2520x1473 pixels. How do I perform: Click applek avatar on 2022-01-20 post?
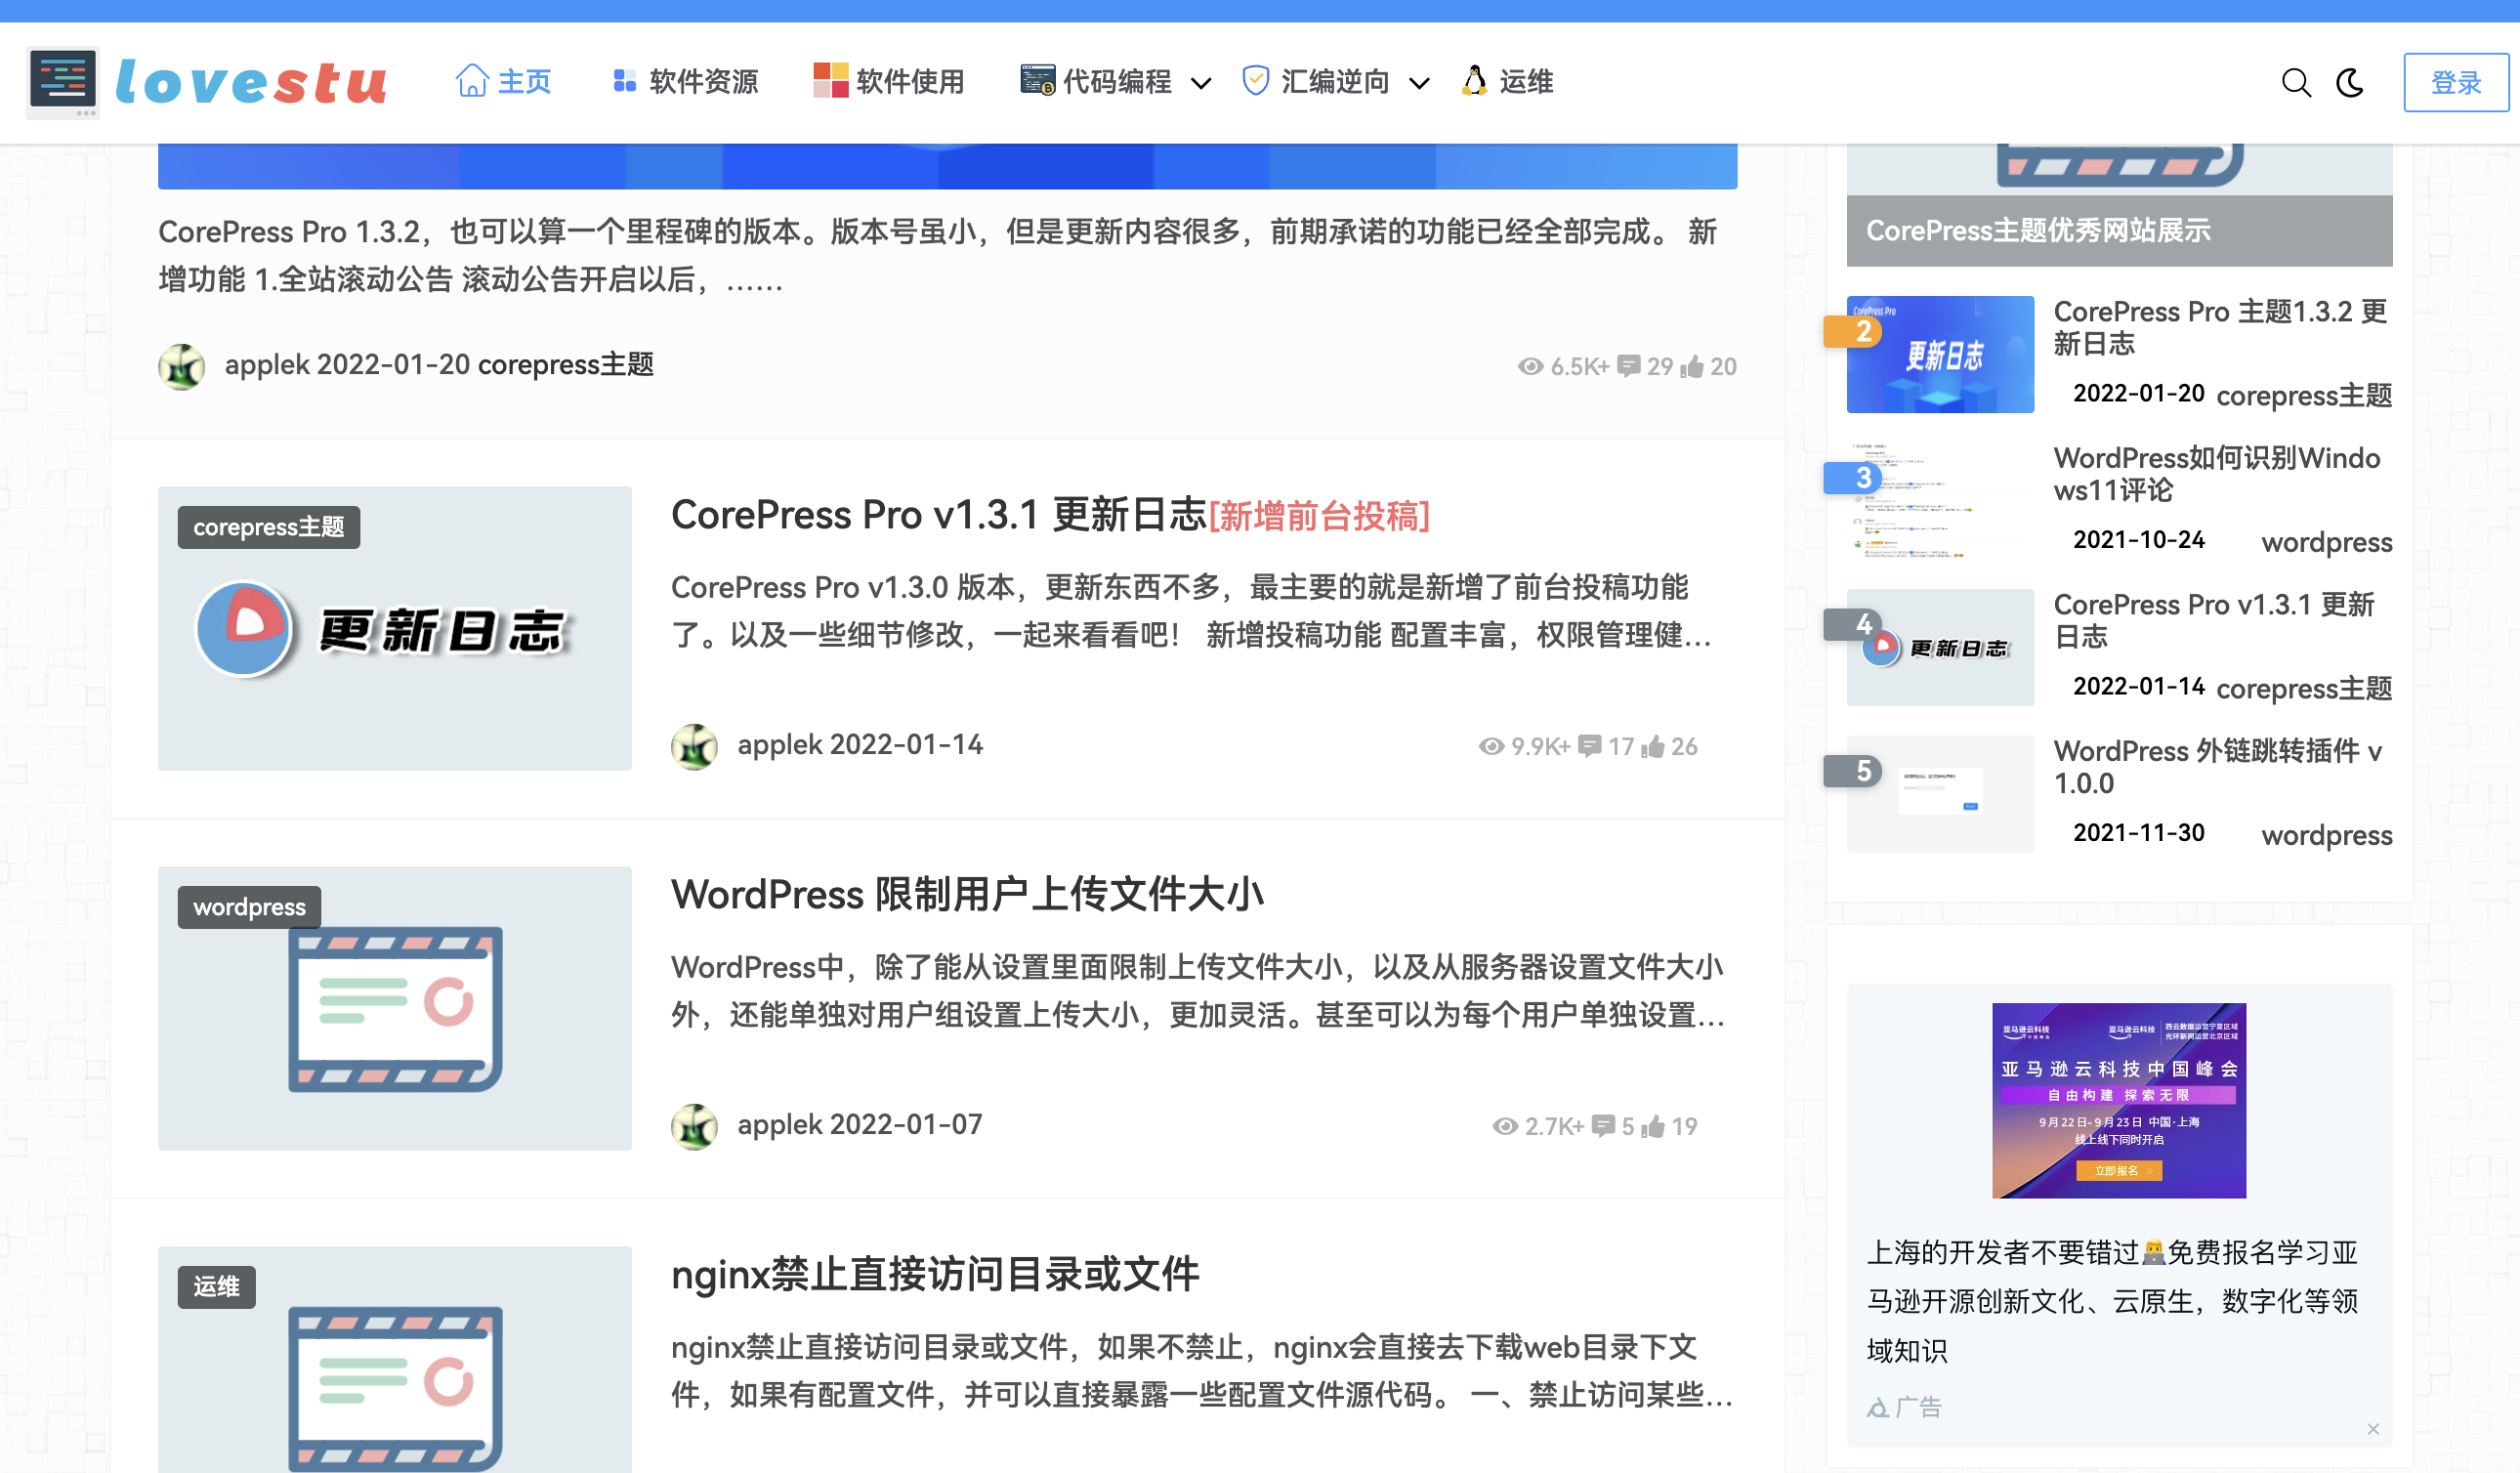pyautogui.click(x=182, y=366)
